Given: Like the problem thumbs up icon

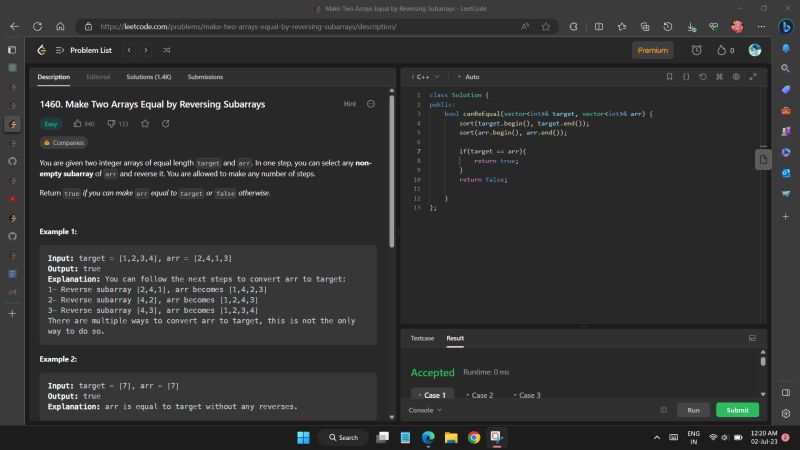Looking at the screenshot, I should point(78,123).
